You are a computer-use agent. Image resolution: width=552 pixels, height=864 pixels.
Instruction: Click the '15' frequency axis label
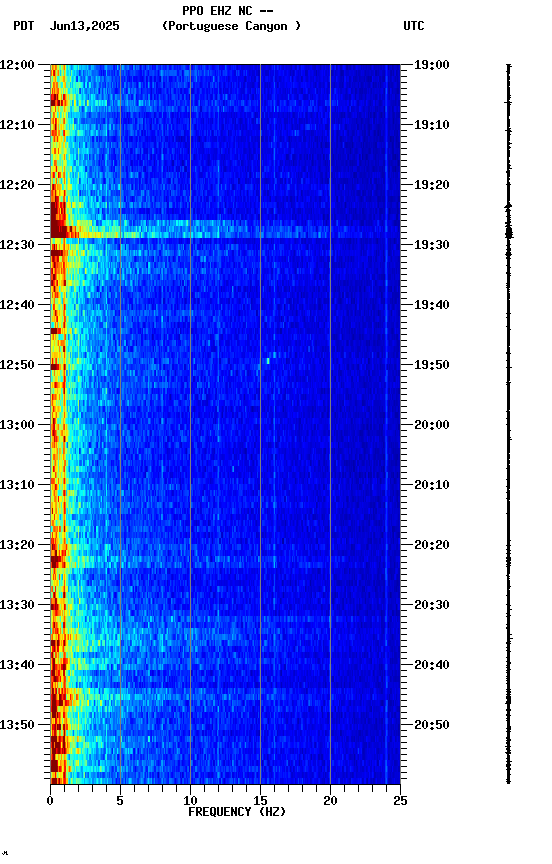(x=260, y=801)
